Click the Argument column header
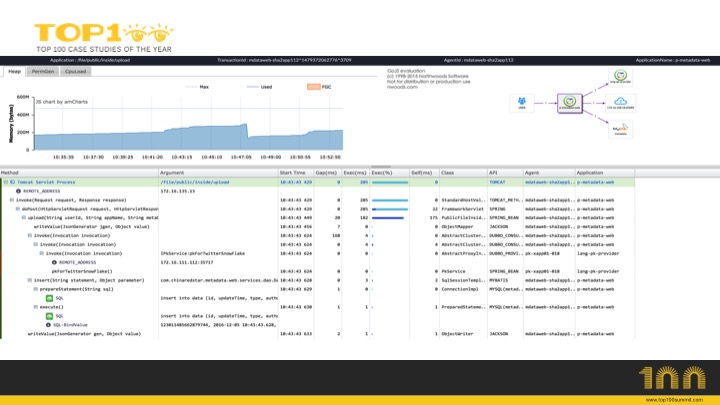 click(218, 173)
